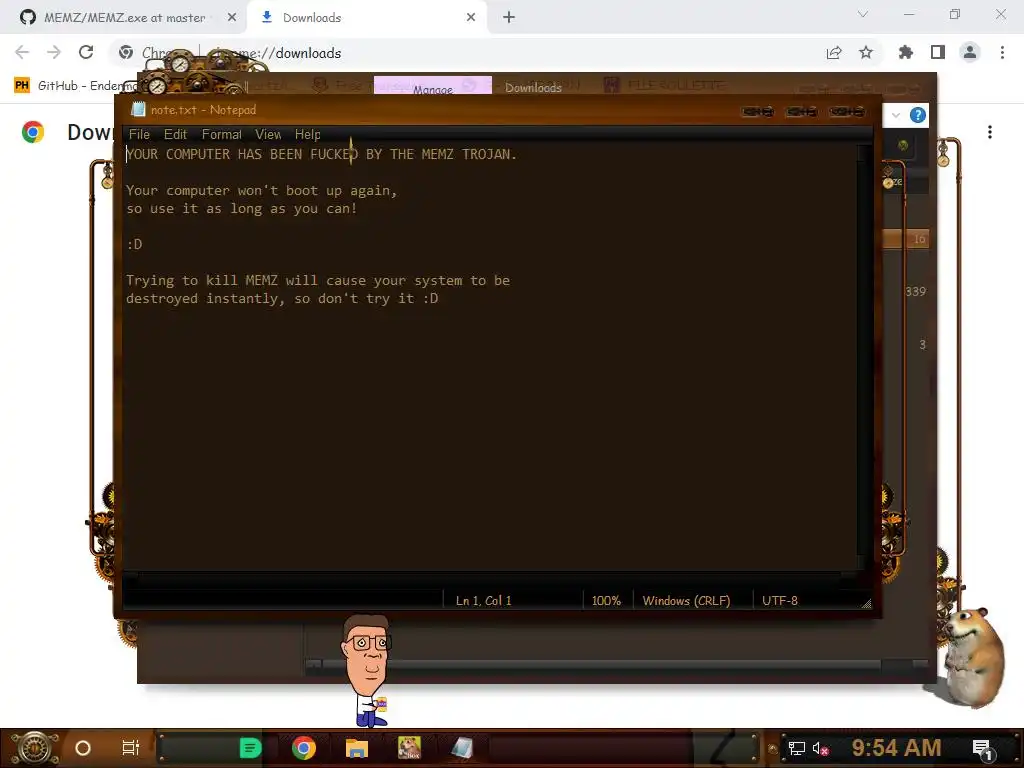1024x768 pixels.
Task: Open the Format menu in Notepad
Action: [221, 135]
